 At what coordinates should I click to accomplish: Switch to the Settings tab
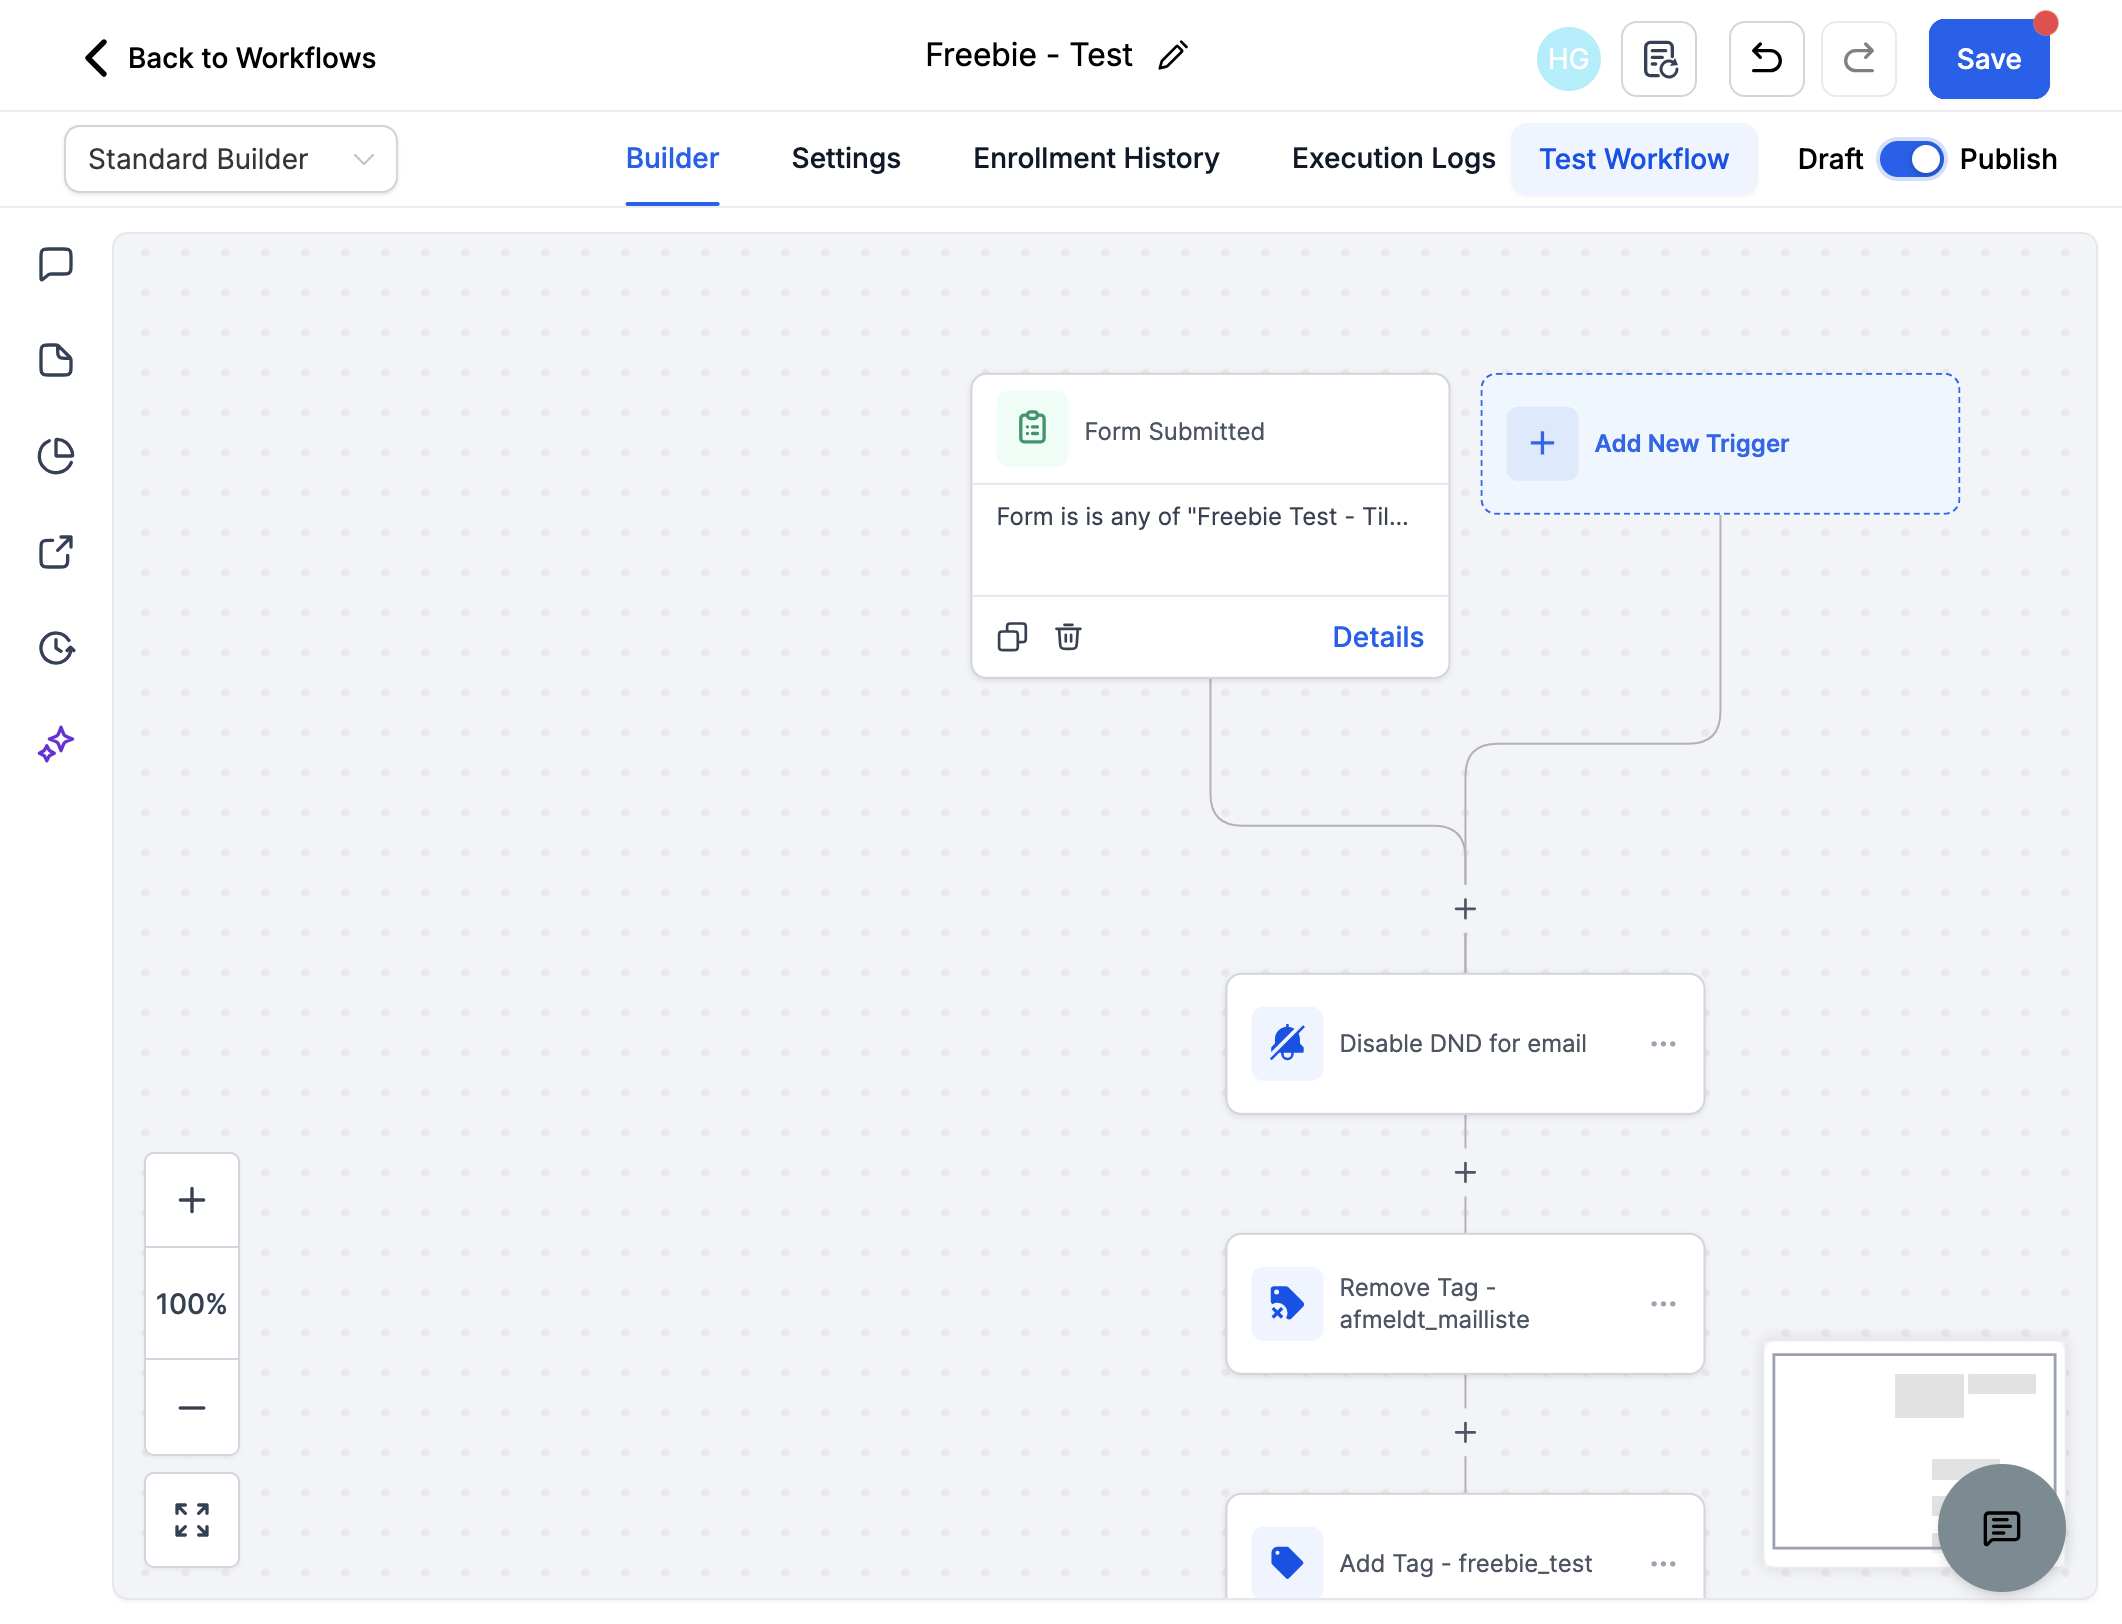coord(846,159)
